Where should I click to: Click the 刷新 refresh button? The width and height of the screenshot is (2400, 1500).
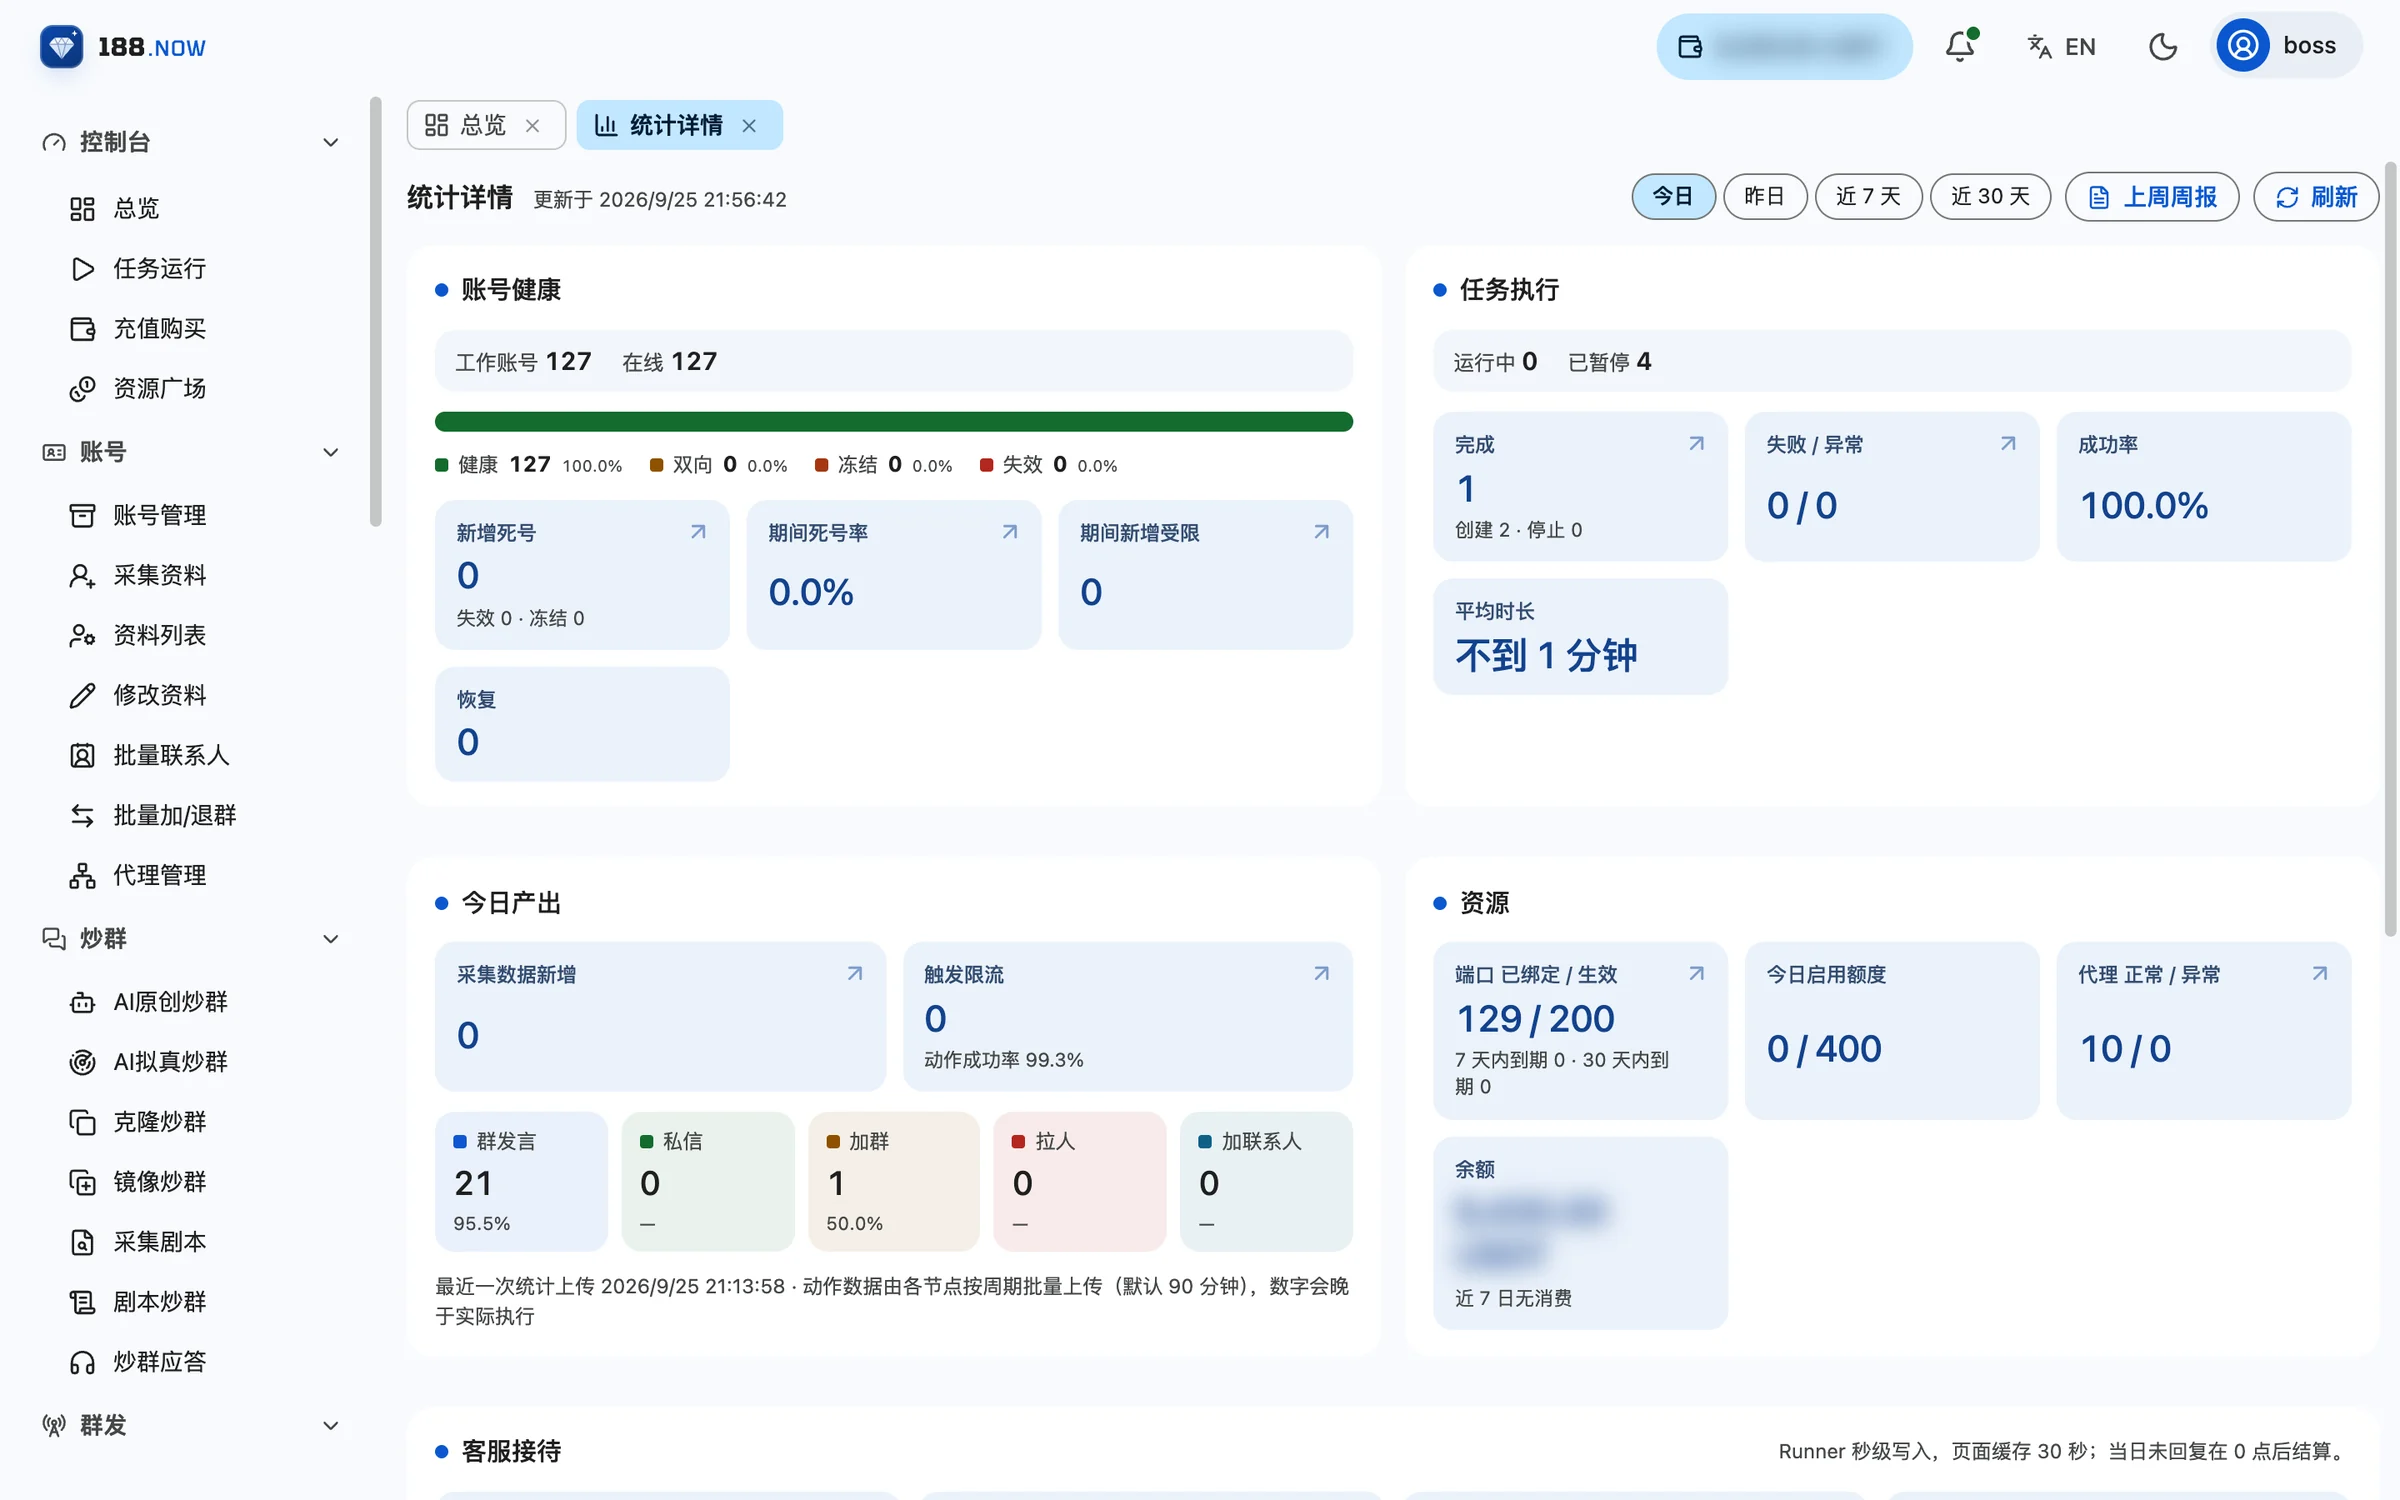click(2315, 196)
